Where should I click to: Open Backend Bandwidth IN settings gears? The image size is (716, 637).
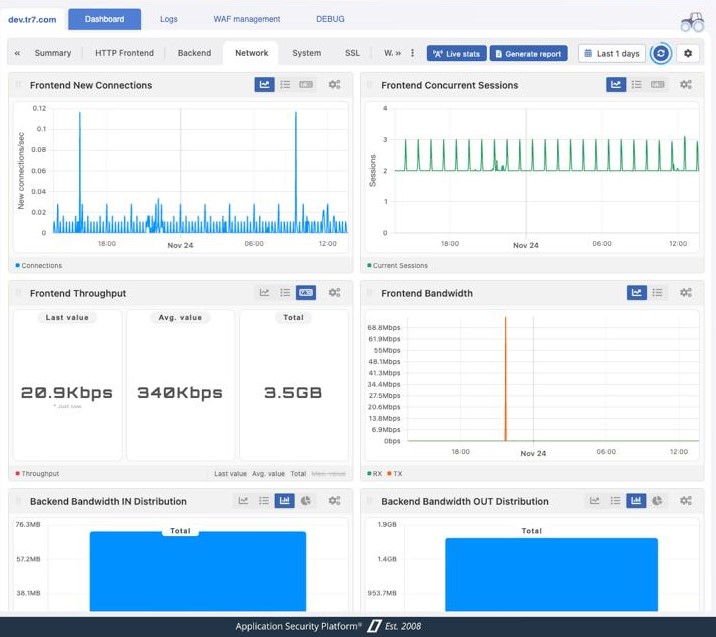coord(334,501)
